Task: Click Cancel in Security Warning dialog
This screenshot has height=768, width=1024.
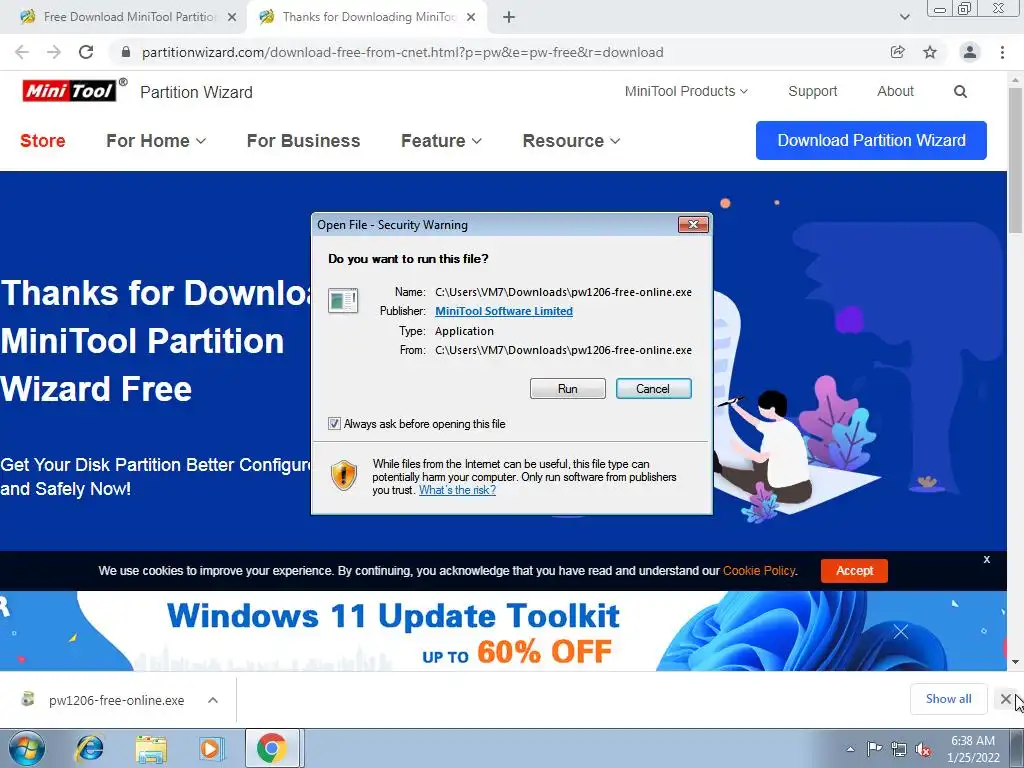Action: click(653, 389)
